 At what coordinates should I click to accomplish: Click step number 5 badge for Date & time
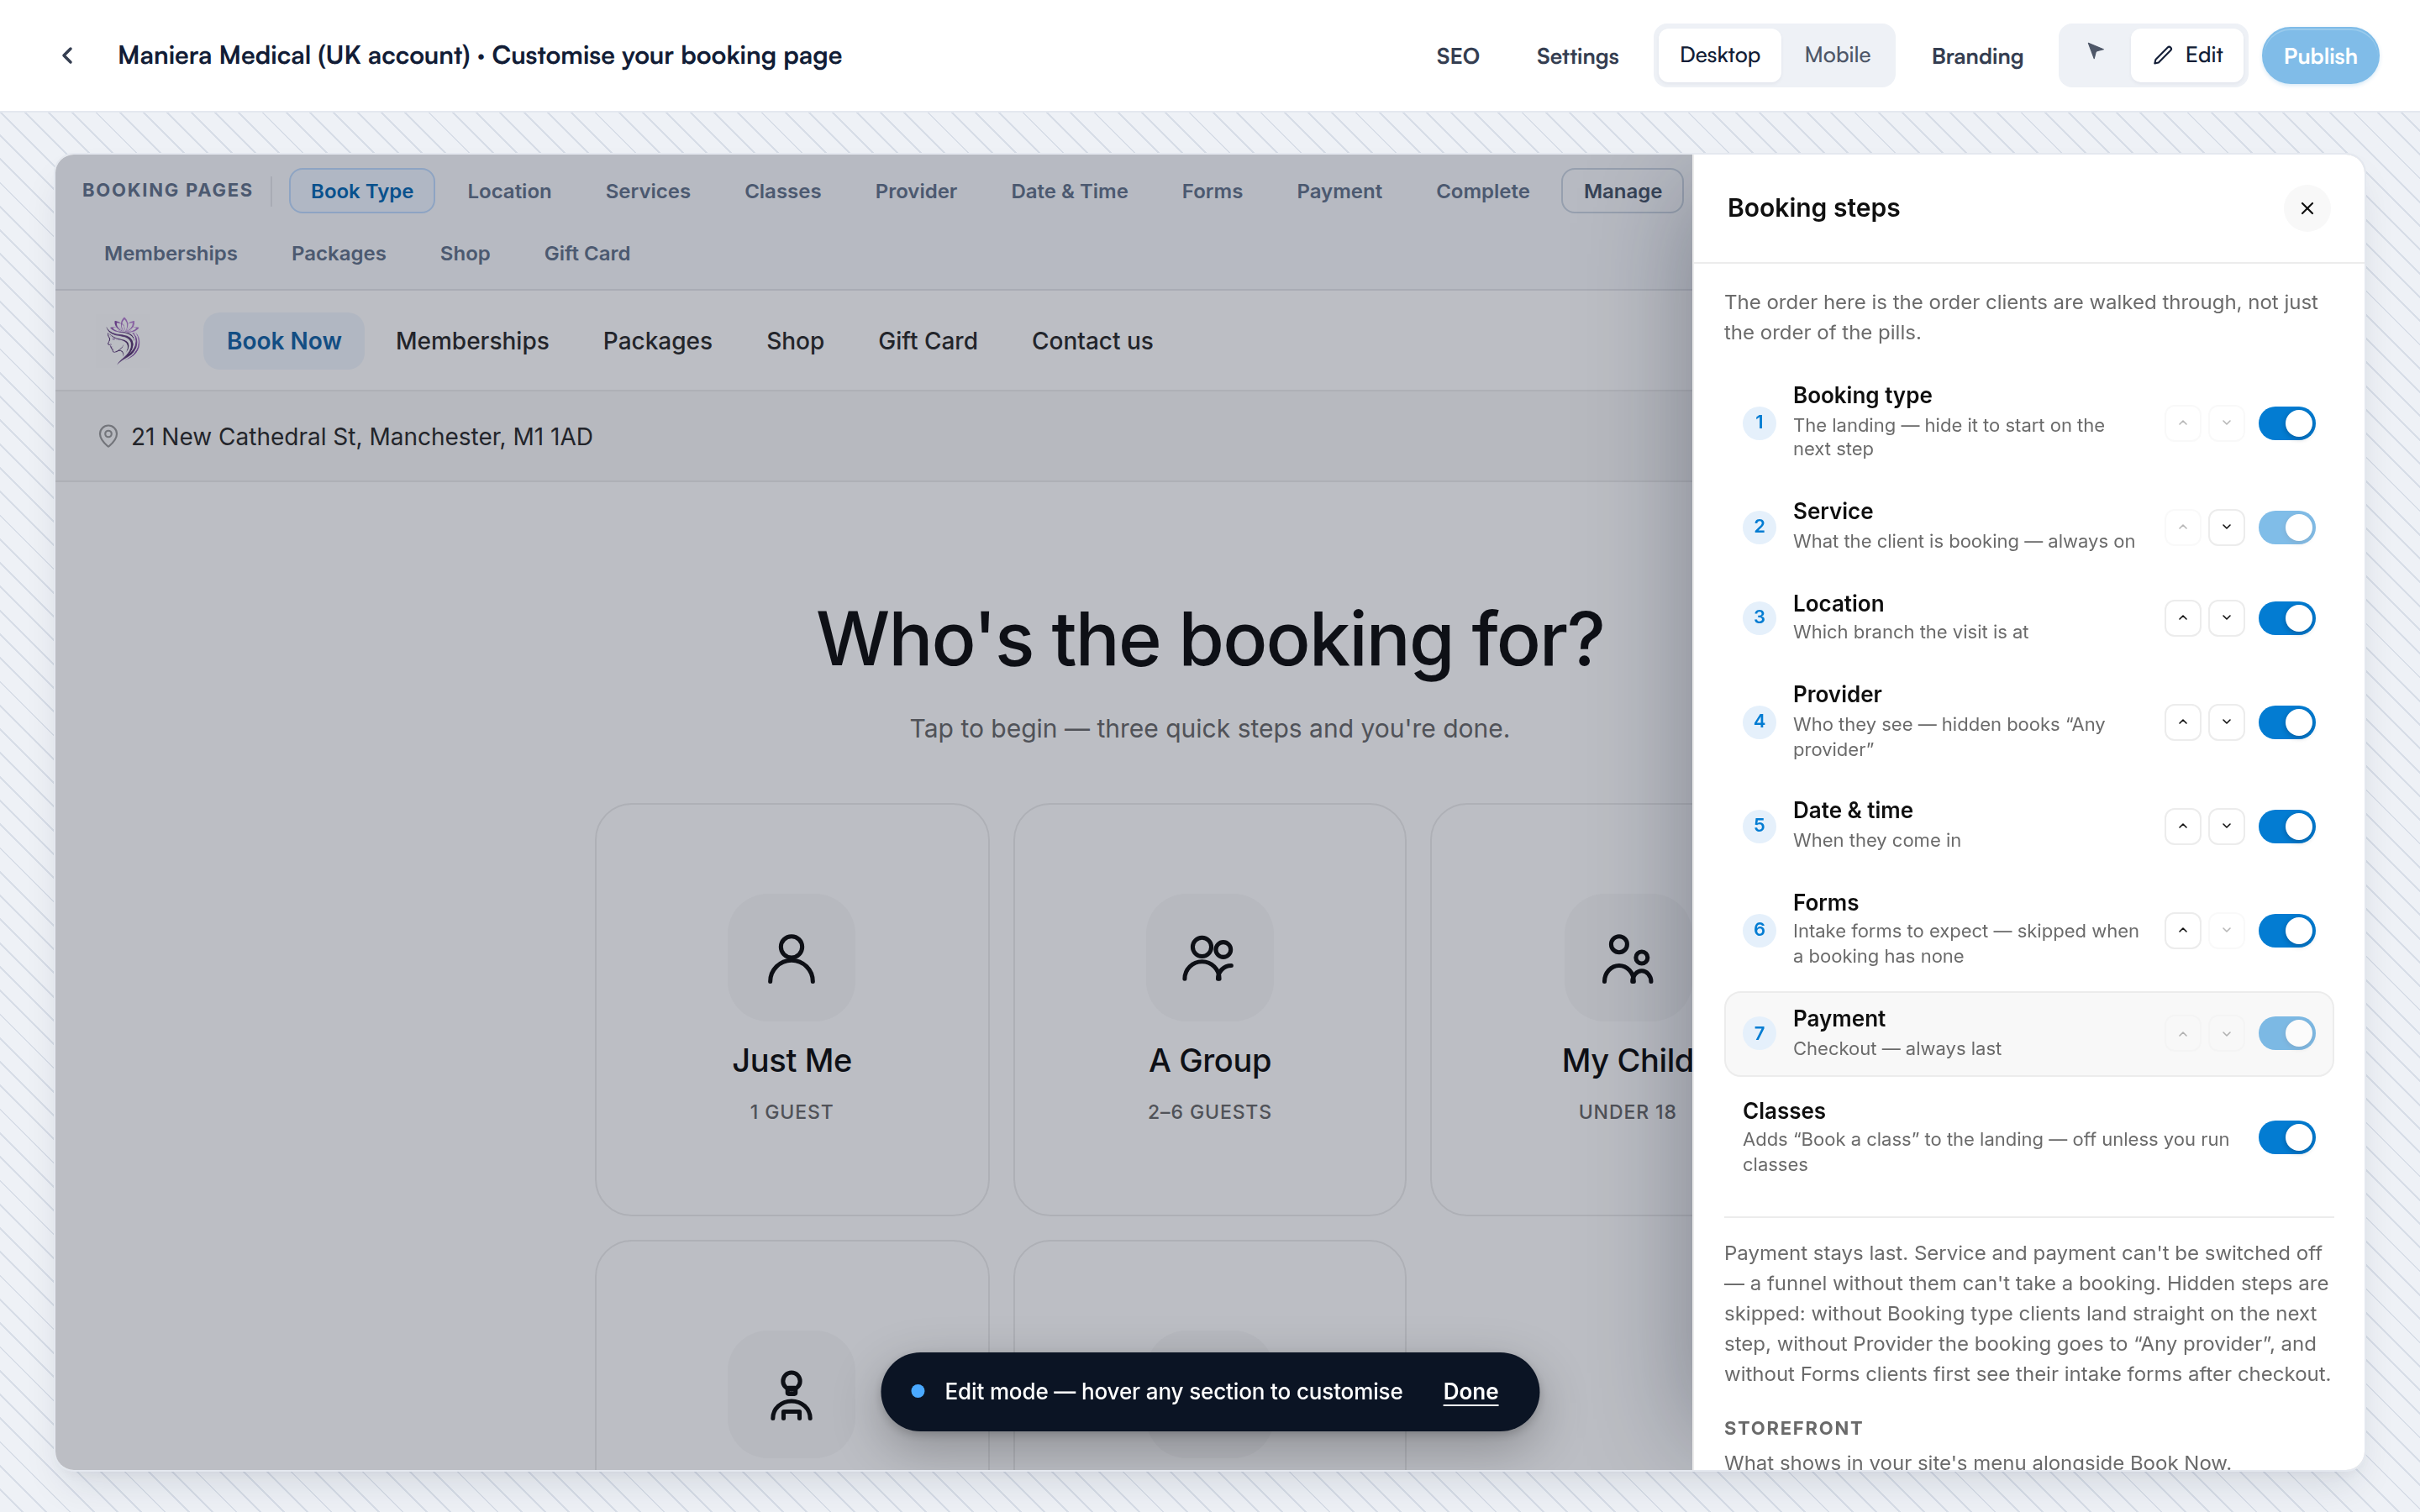click(x=1759, y=825)
